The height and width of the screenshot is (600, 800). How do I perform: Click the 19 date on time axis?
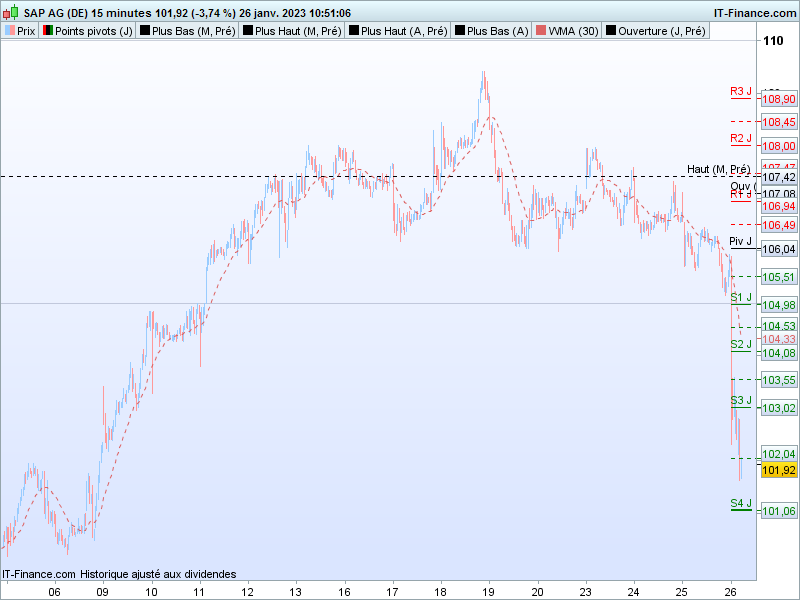coord(489,592)
